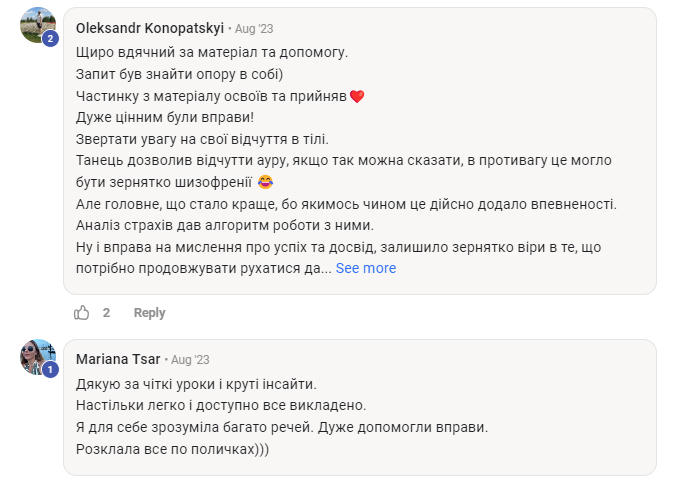Expand the comment with See more

365,268
